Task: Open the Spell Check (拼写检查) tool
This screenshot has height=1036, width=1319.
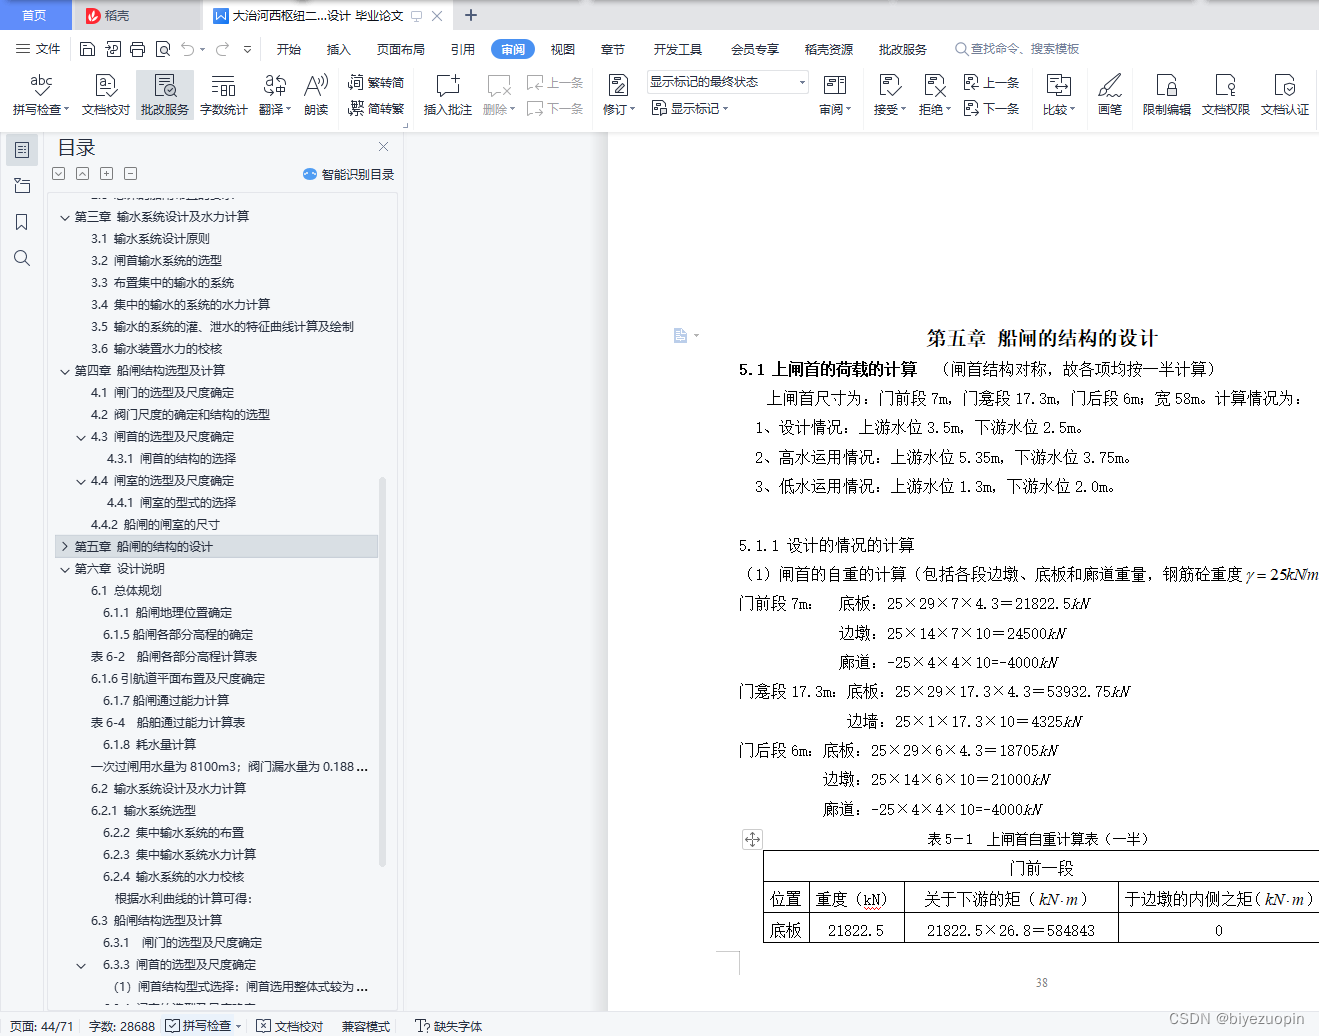Action: click(40, 95)
